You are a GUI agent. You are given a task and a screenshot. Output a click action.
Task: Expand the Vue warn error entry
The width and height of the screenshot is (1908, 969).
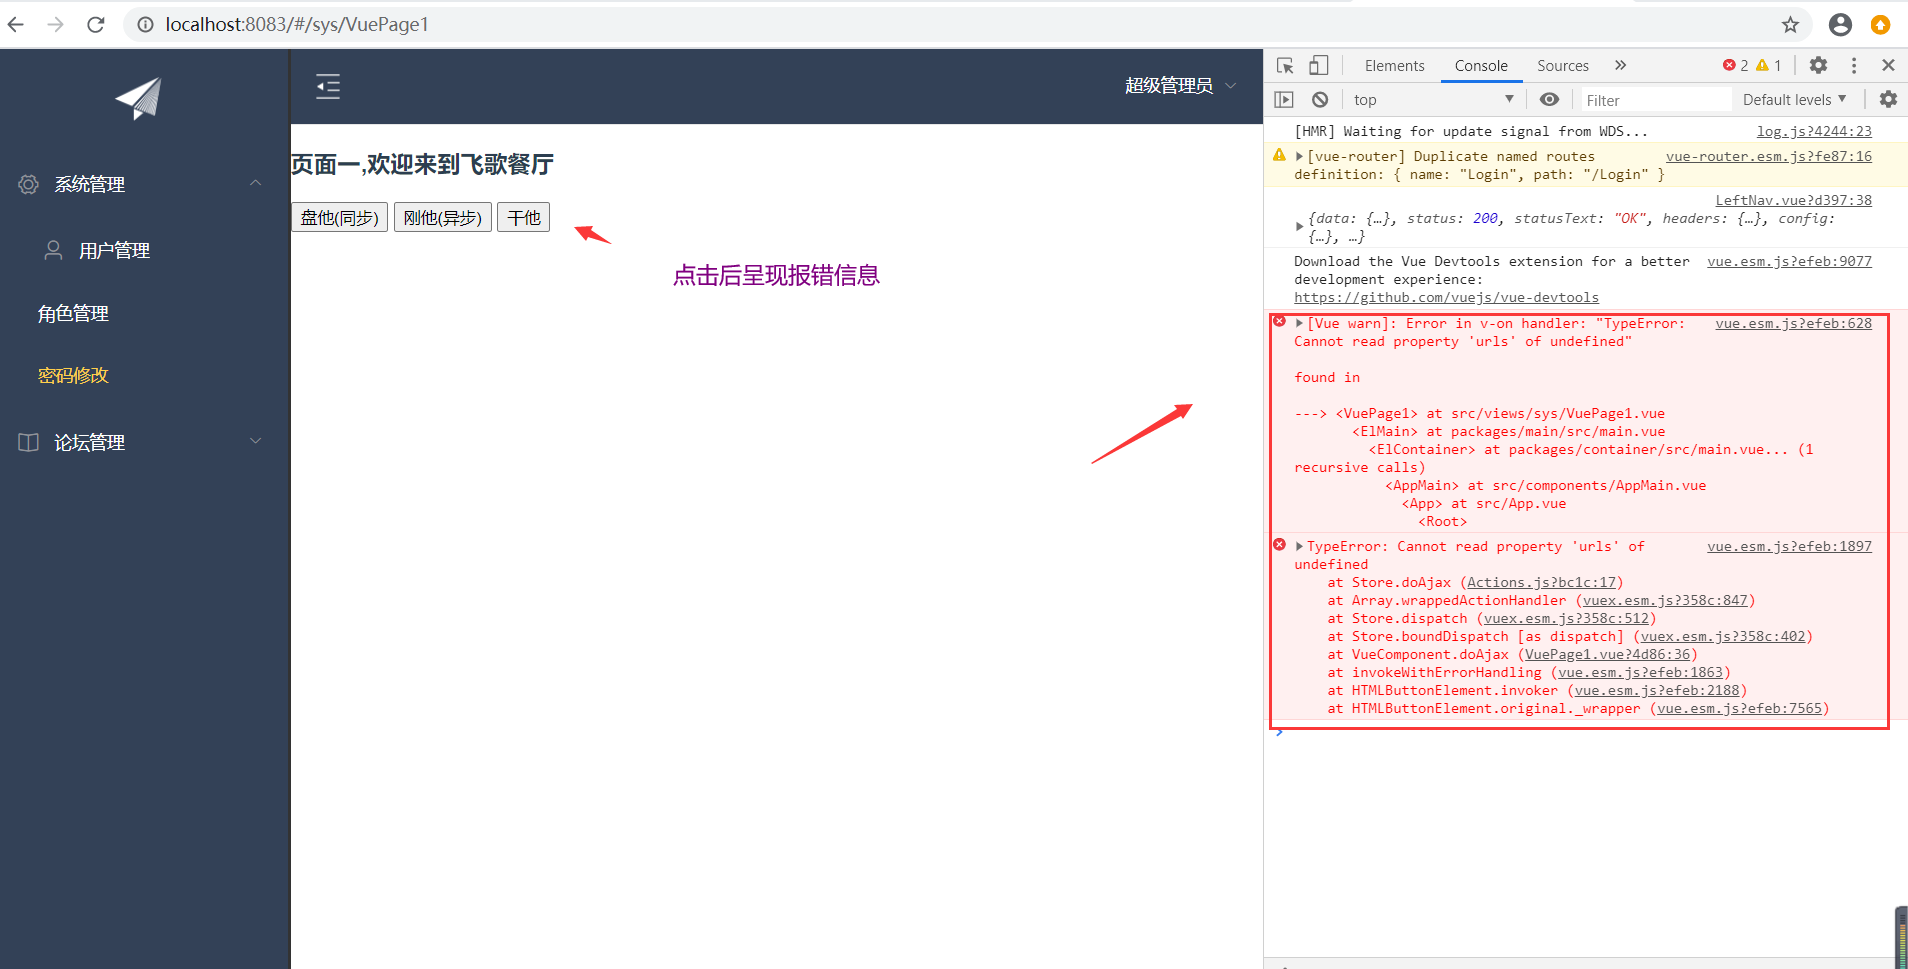point(1299,323)
